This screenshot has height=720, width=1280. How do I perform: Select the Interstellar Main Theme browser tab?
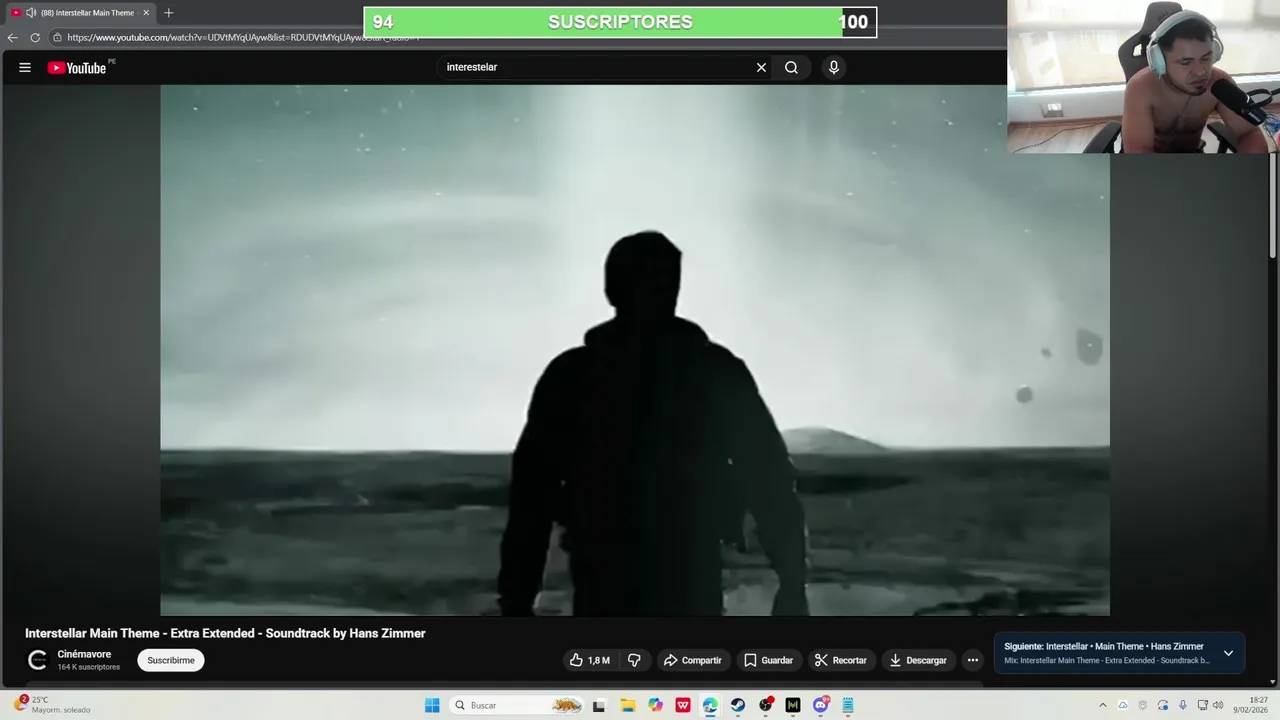coord(80,13)
